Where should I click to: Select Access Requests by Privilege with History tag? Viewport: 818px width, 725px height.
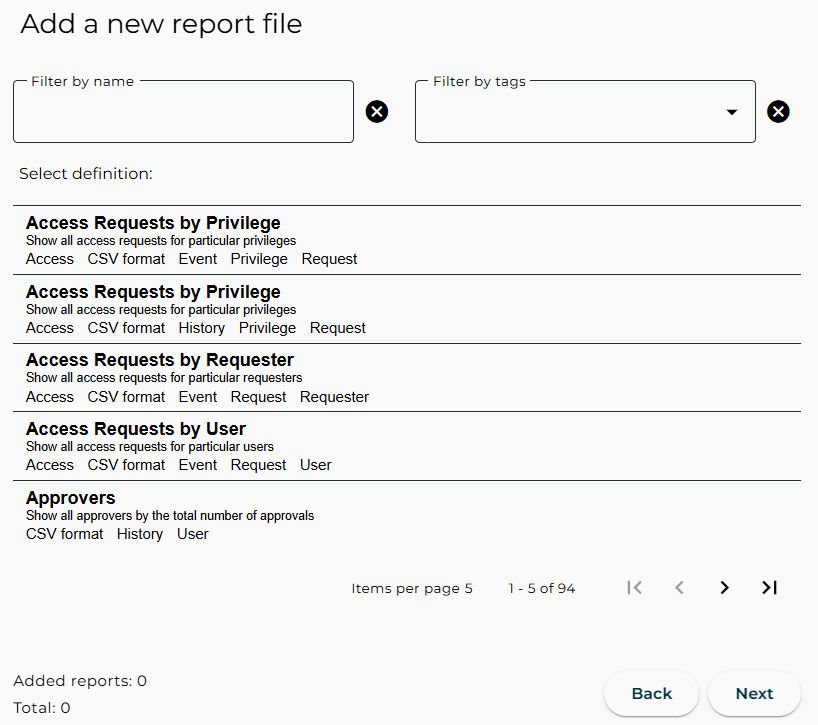pyautogui.click(x=153, y=291)
